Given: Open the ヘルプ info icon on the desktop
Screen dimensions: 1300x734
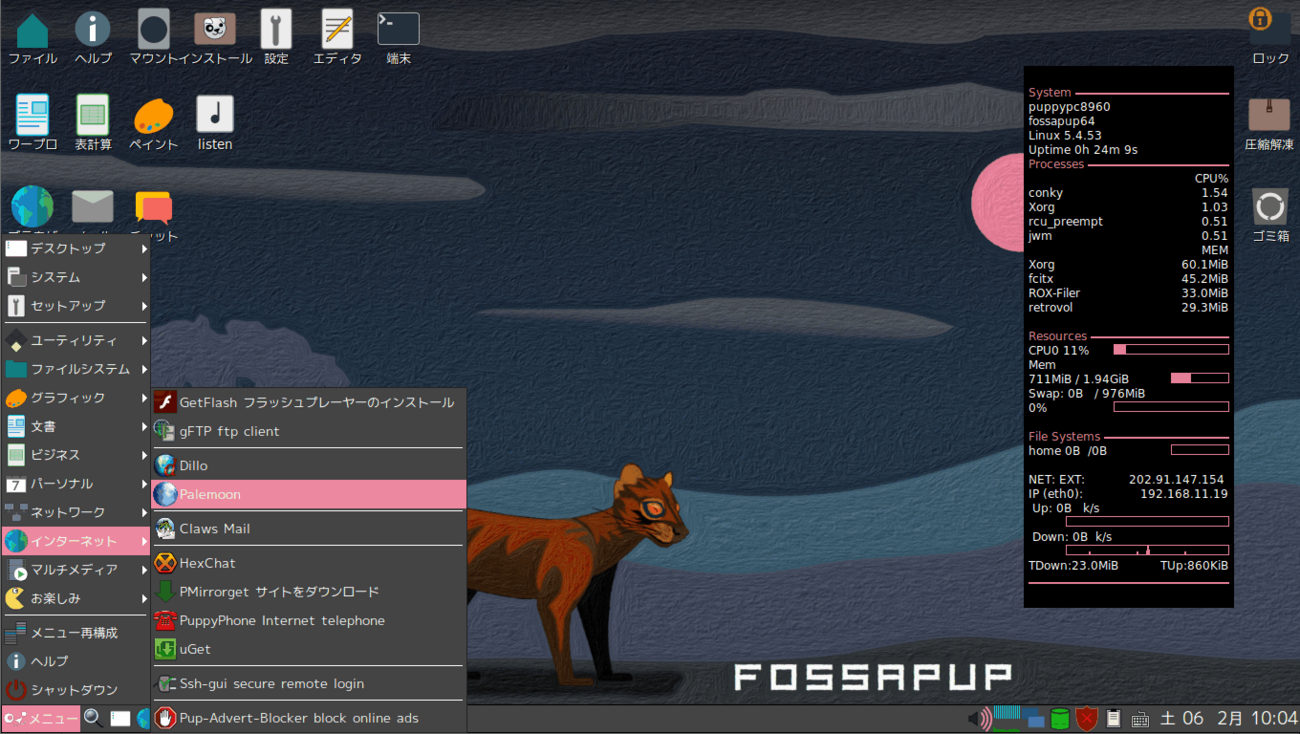Looking at the screenshot, I should 93,29.
